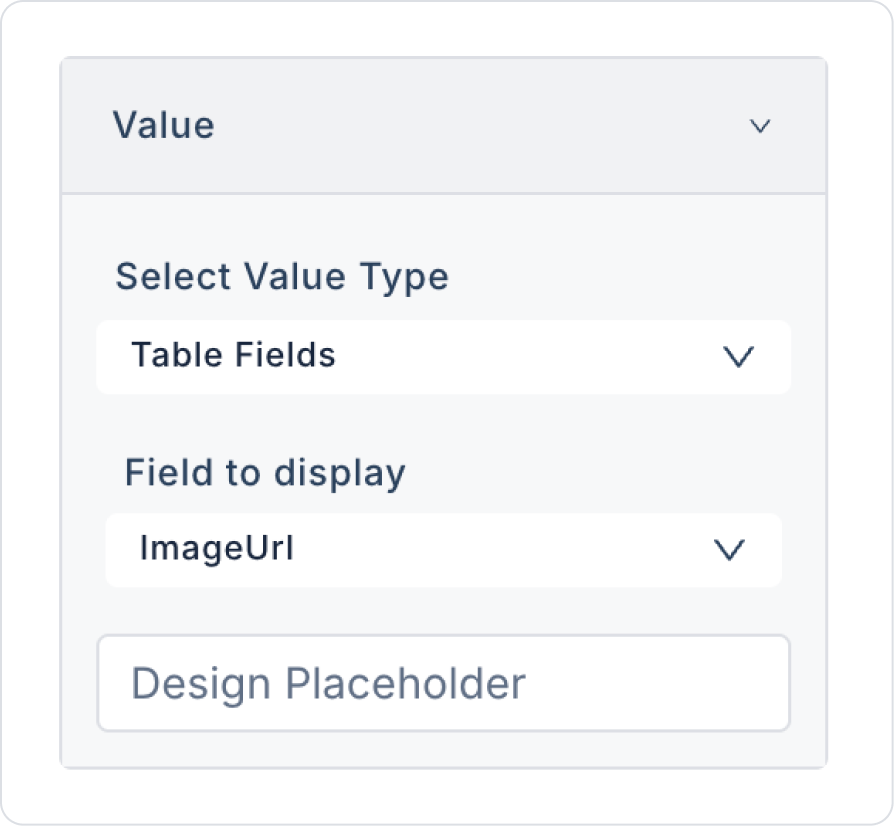
Task: Click the Field to display label
Action: click(x=265, y=472)
